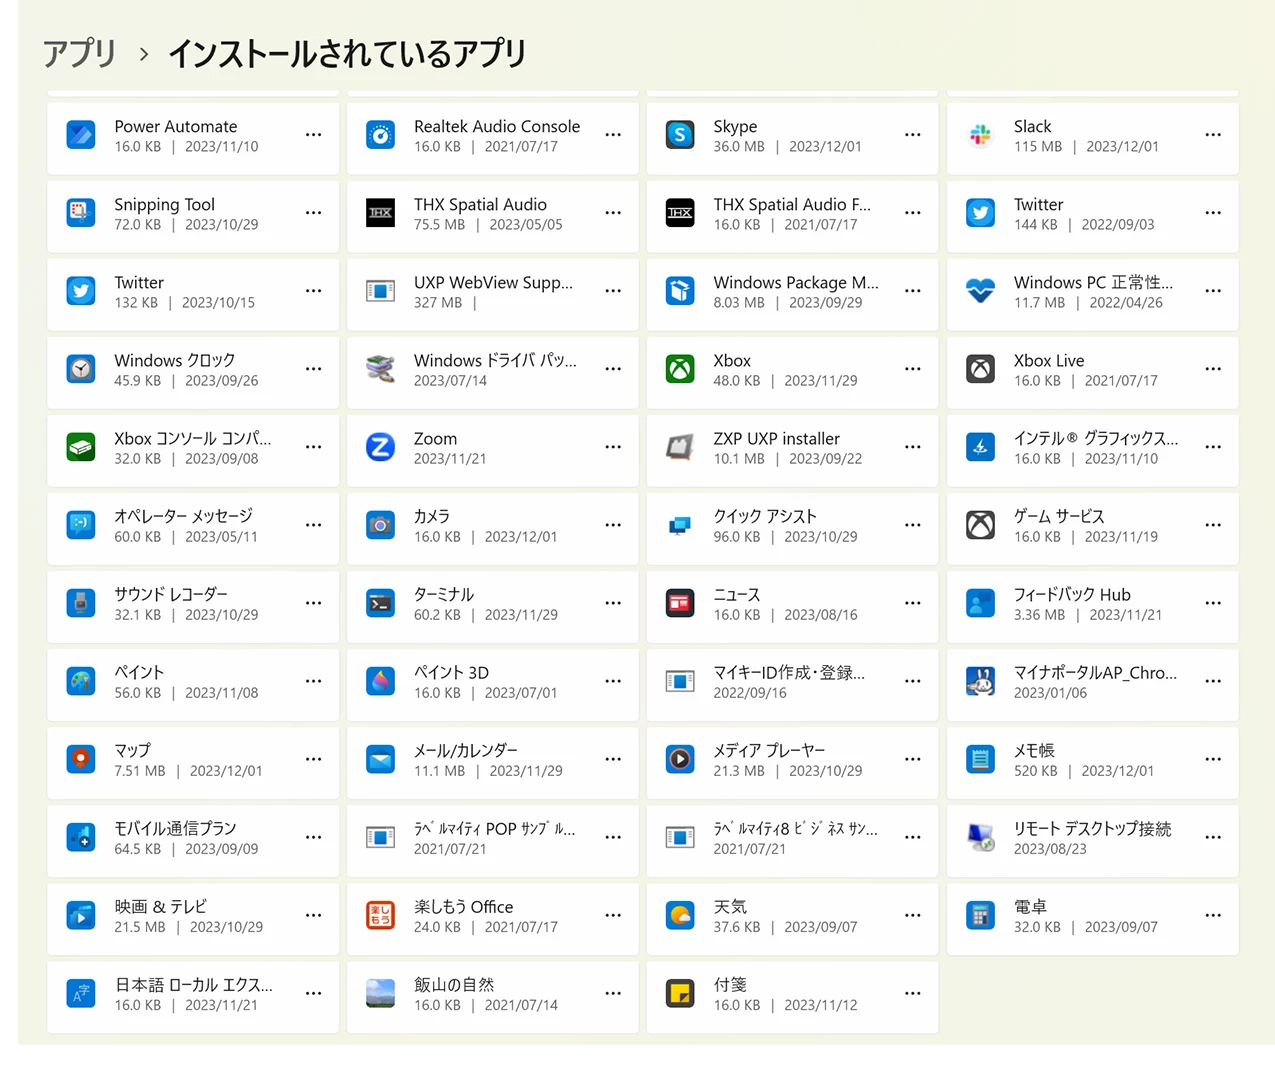1275x1080 pixels.
Task: Click the Snipping Tool icon
Action: point(81,212)
